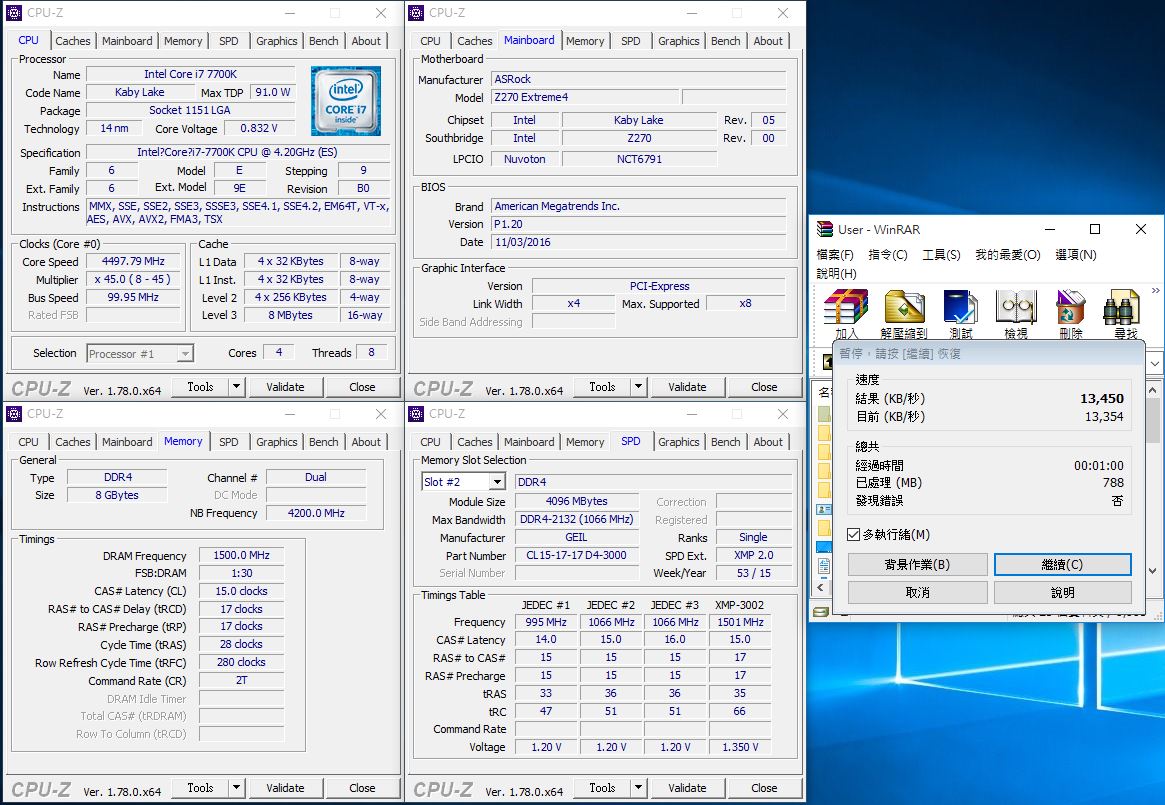Open the WinRAR 指令(C) menu
Screen dimensions: 1165x805
click(888, 255)
